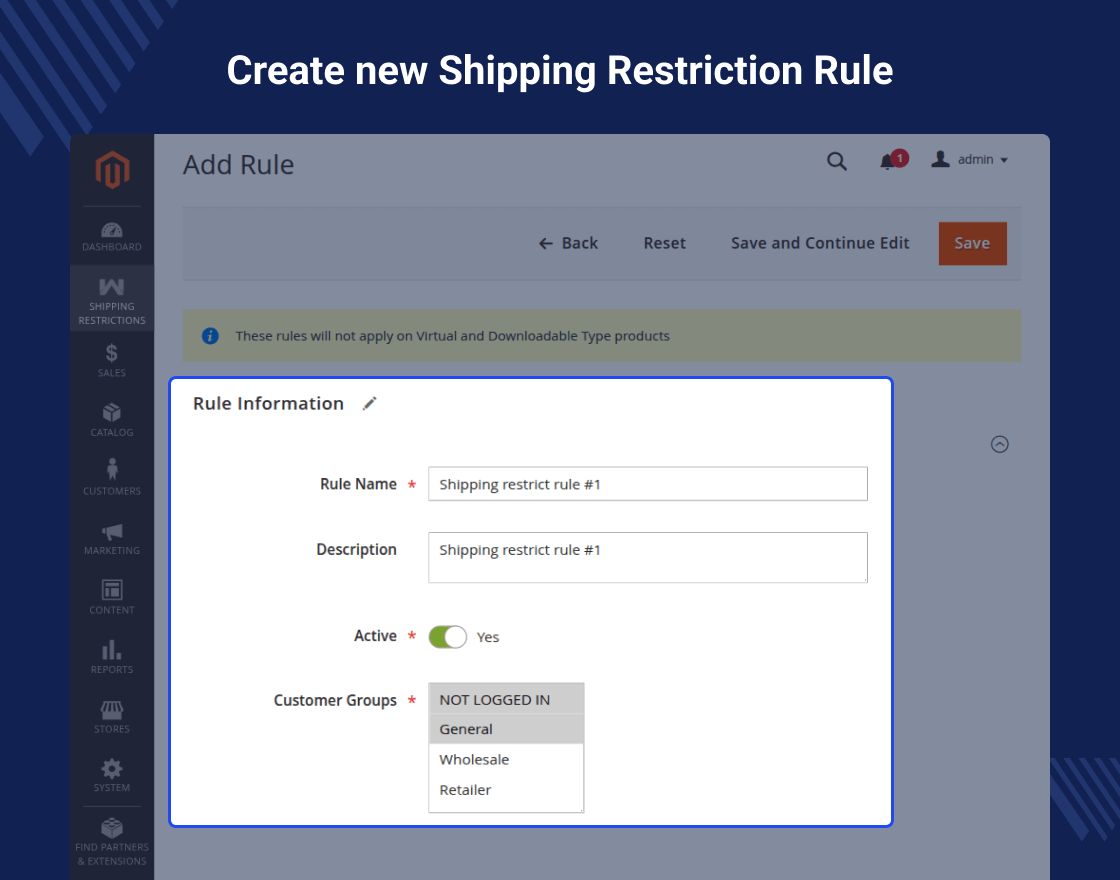Click the search magnifier icon

pos(837,161)
